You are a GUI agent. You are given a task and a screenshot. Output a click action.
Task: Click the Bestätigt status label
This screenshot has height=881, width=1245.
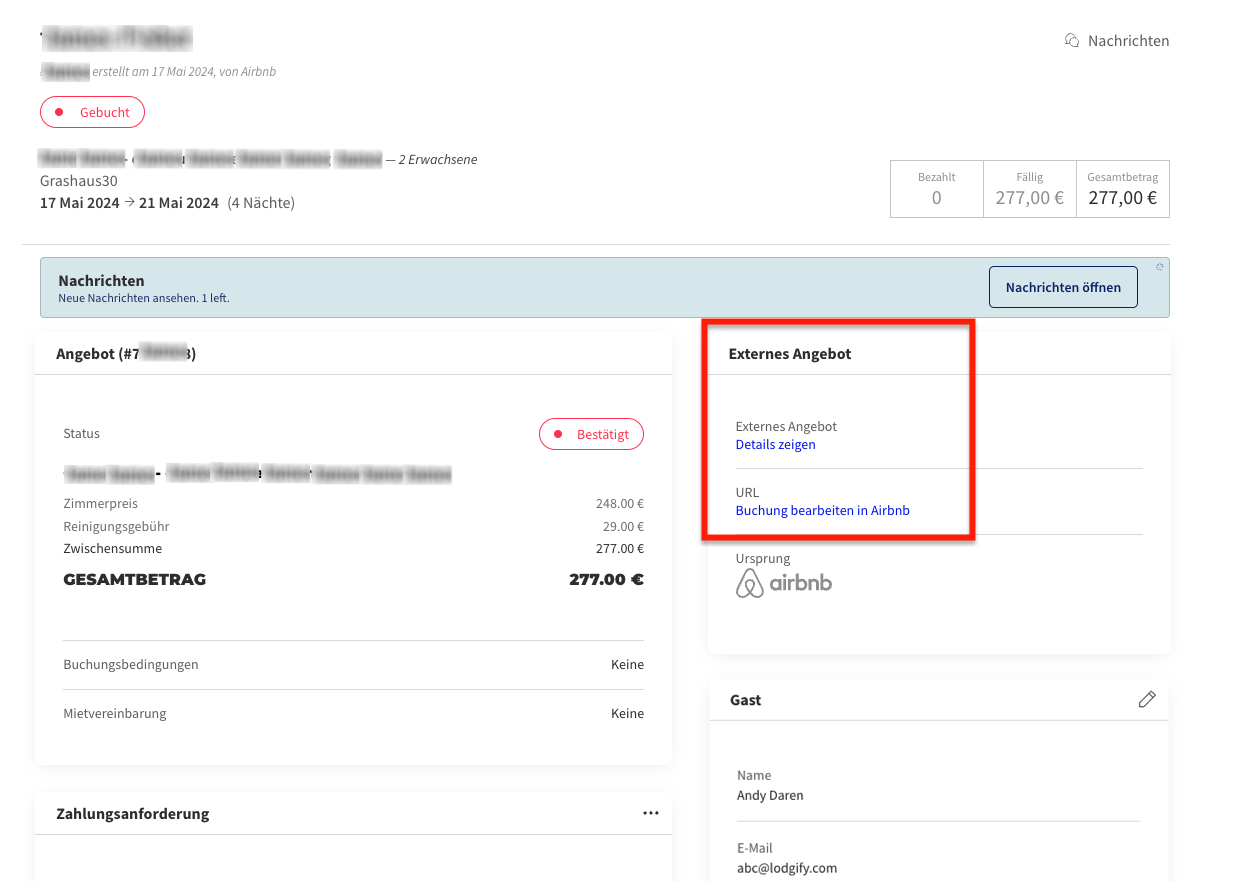point(603,435)
